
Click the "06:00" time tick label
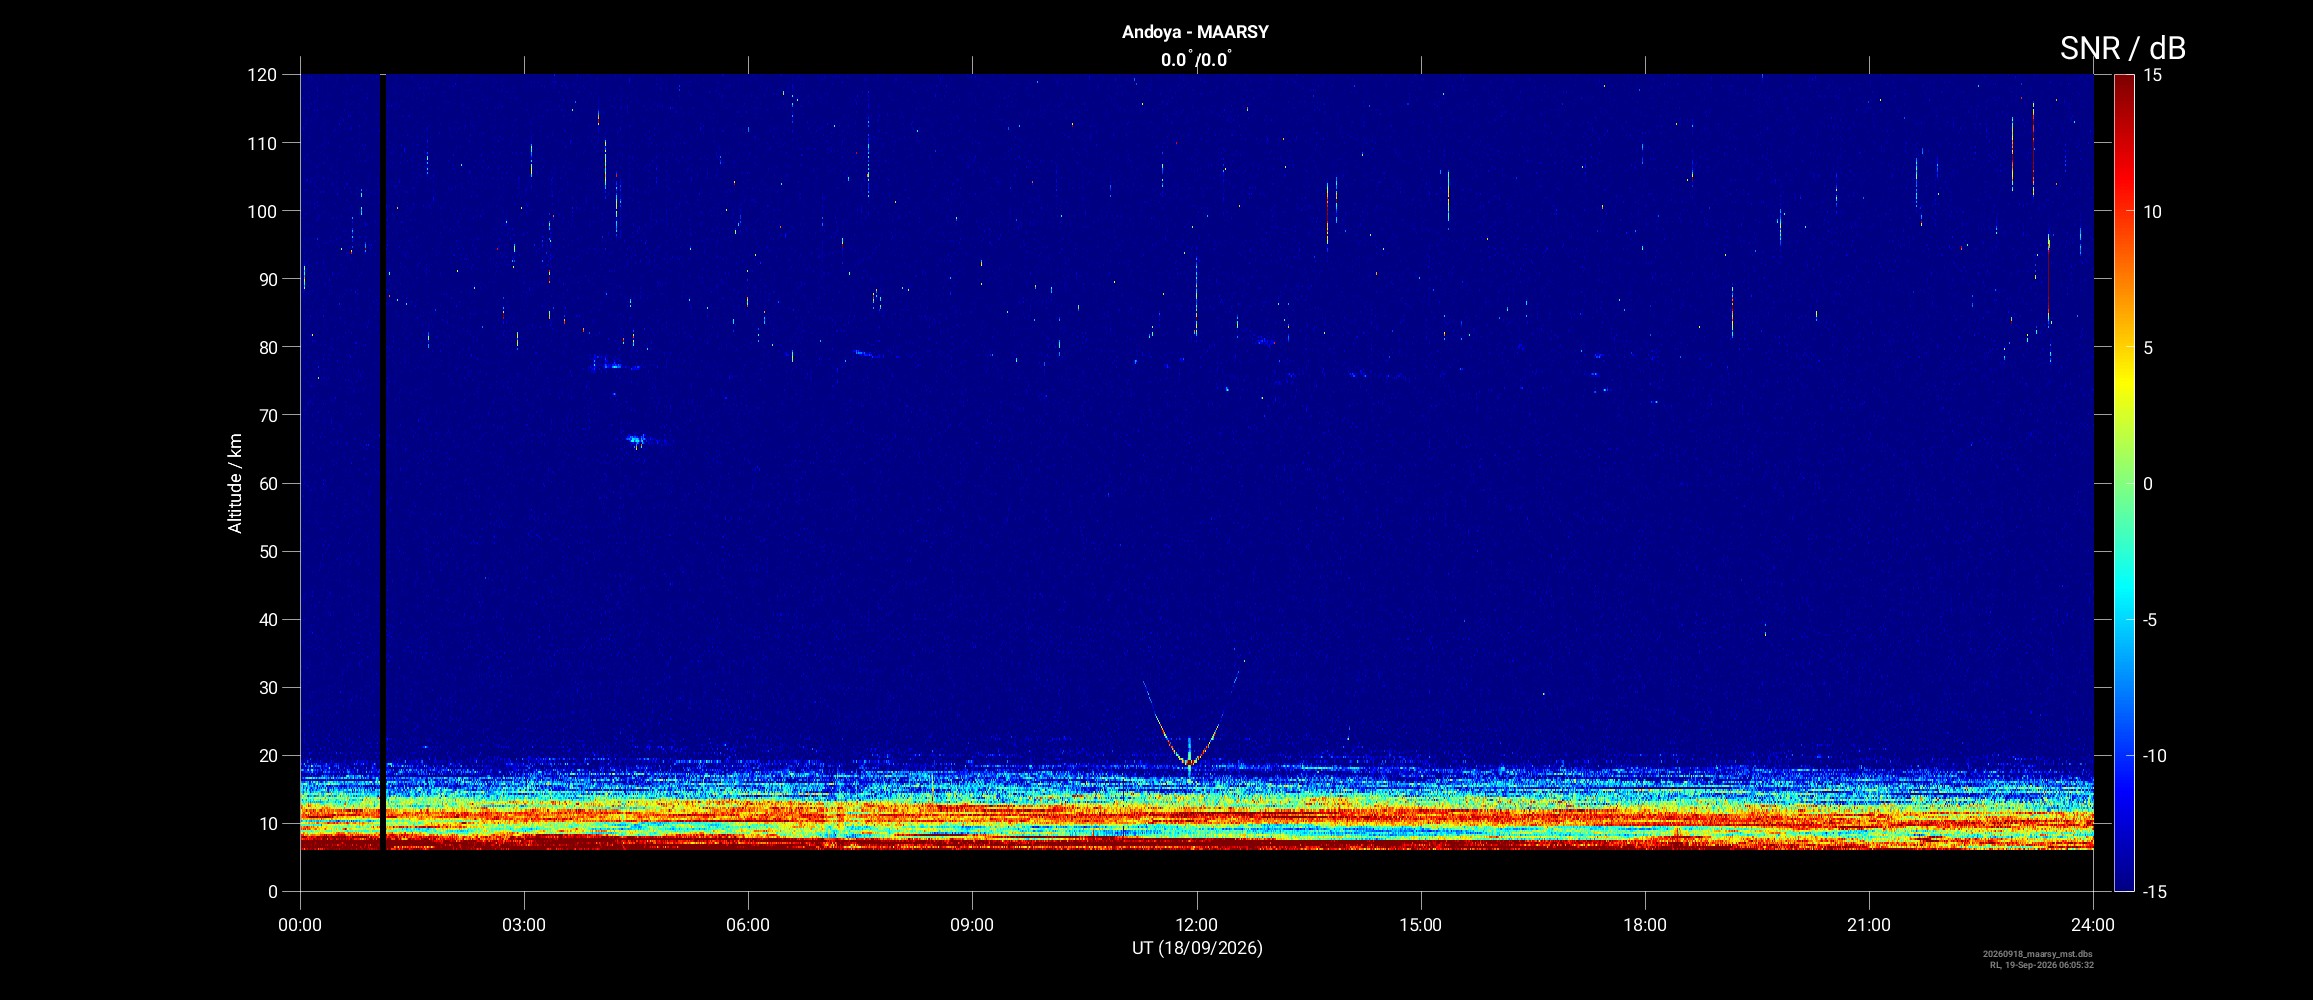tap(748, 925)
